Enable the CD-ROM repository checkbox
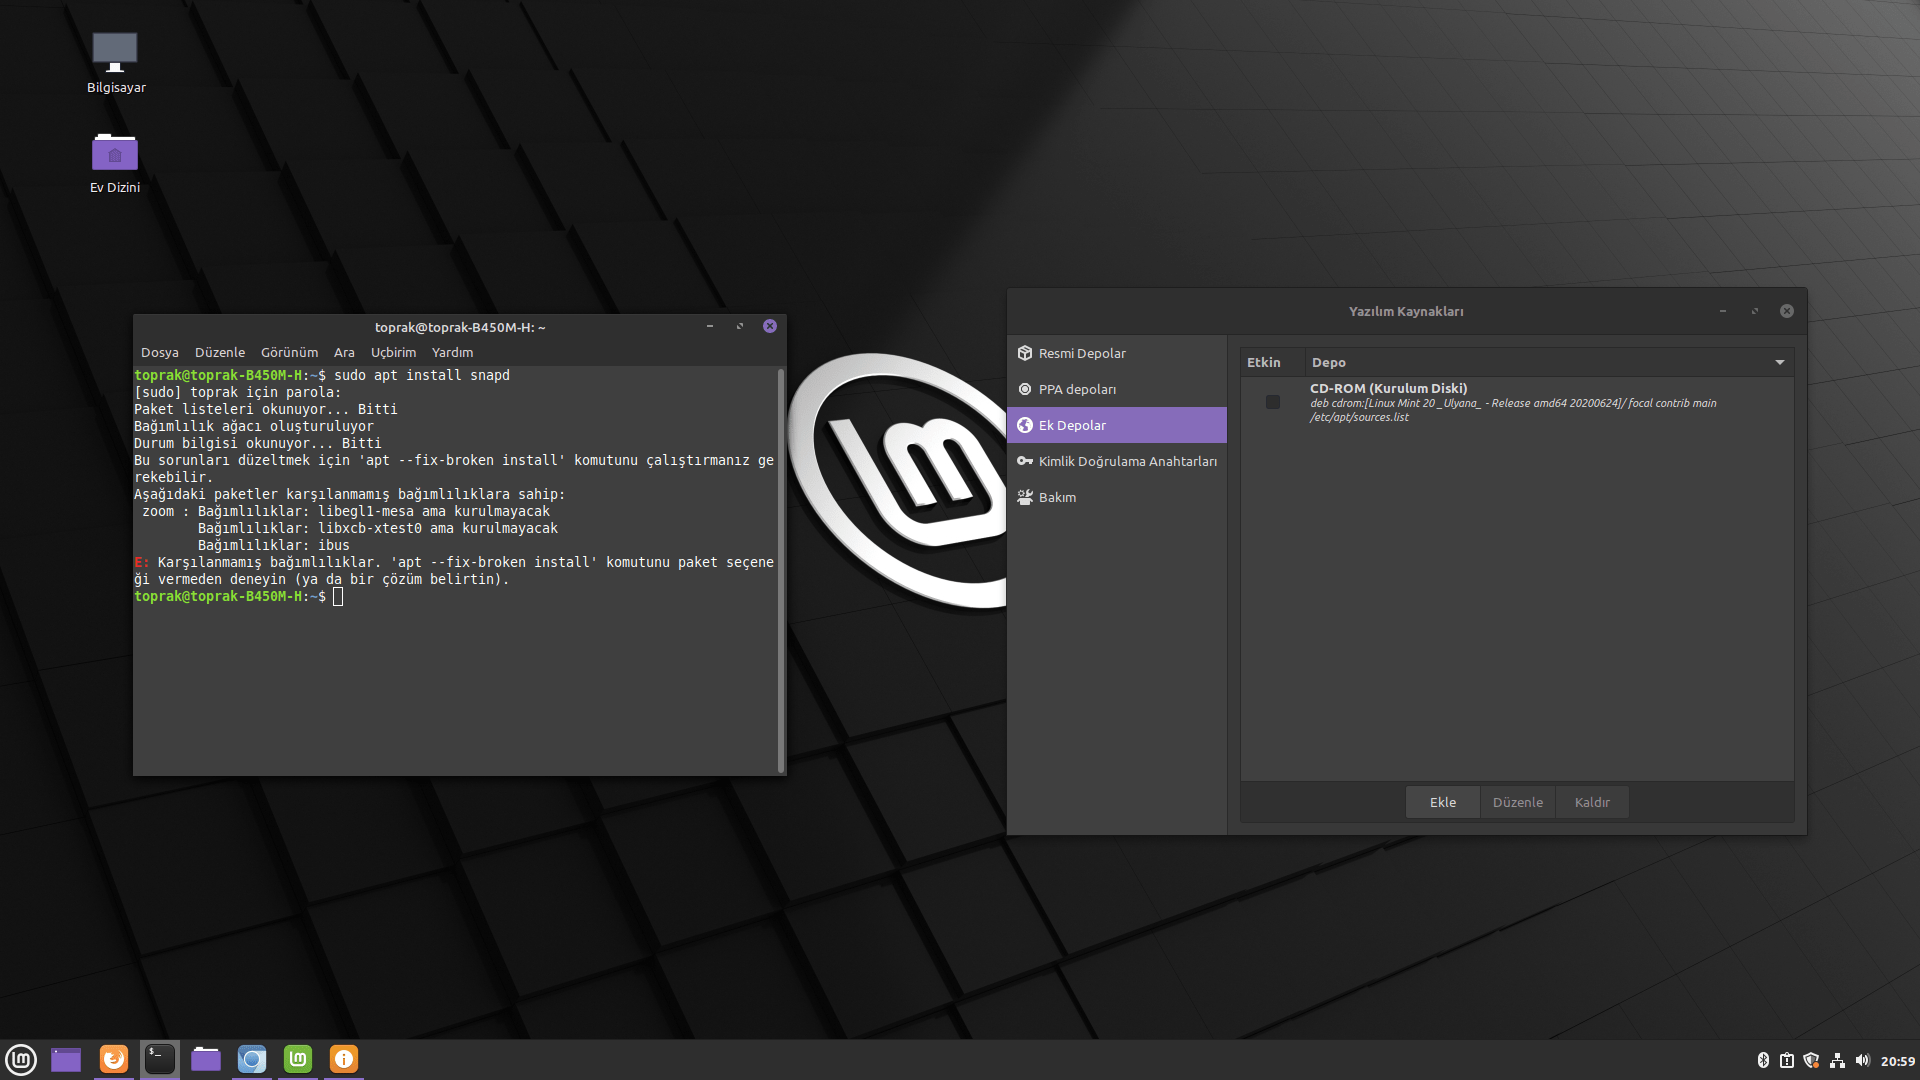 tap(1272, 402)
